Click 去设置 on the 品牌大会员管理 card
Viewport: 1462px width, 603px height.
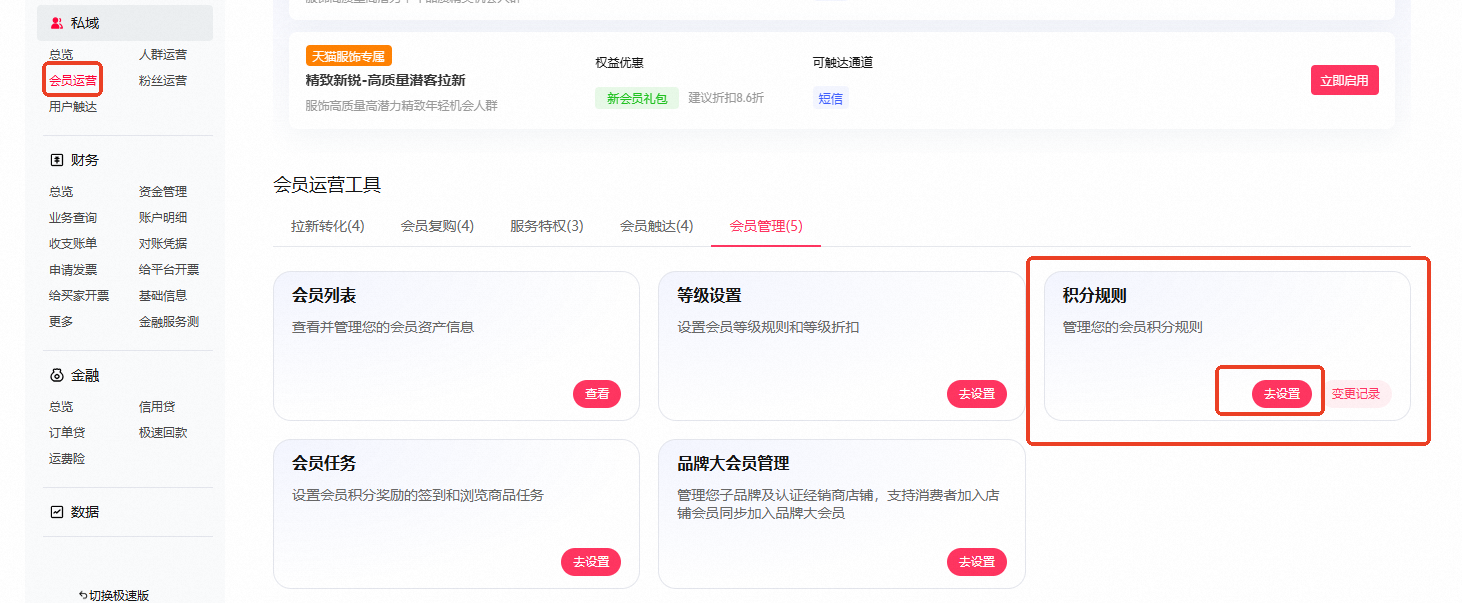coord(977,562)
